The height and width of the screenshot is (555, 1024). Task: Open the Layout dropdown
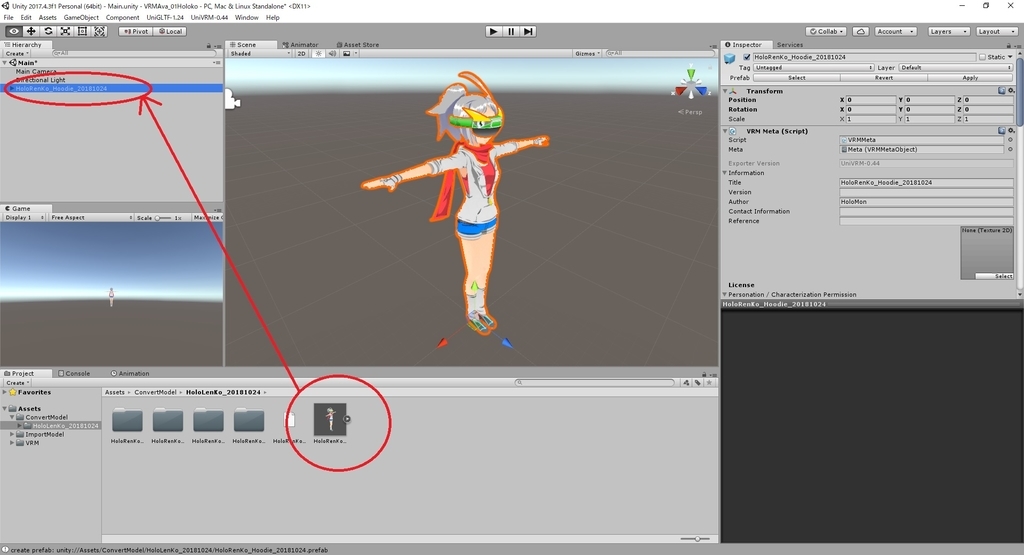(995, 31)
